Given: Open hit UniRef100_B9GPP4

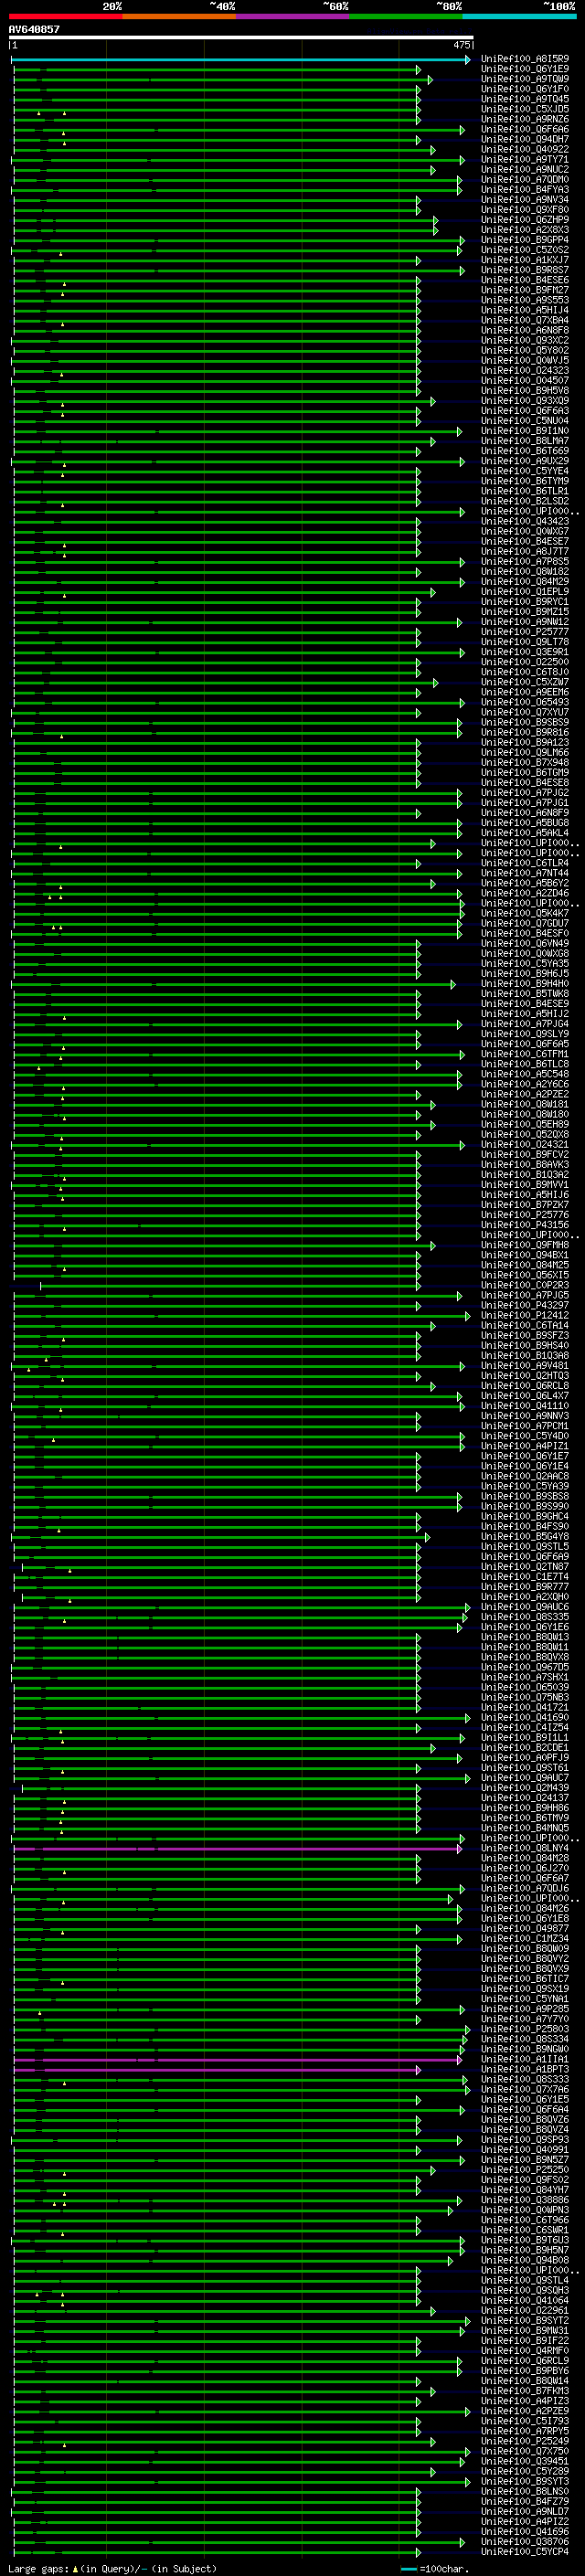Looking at the screenshot, I should [525, 240].
